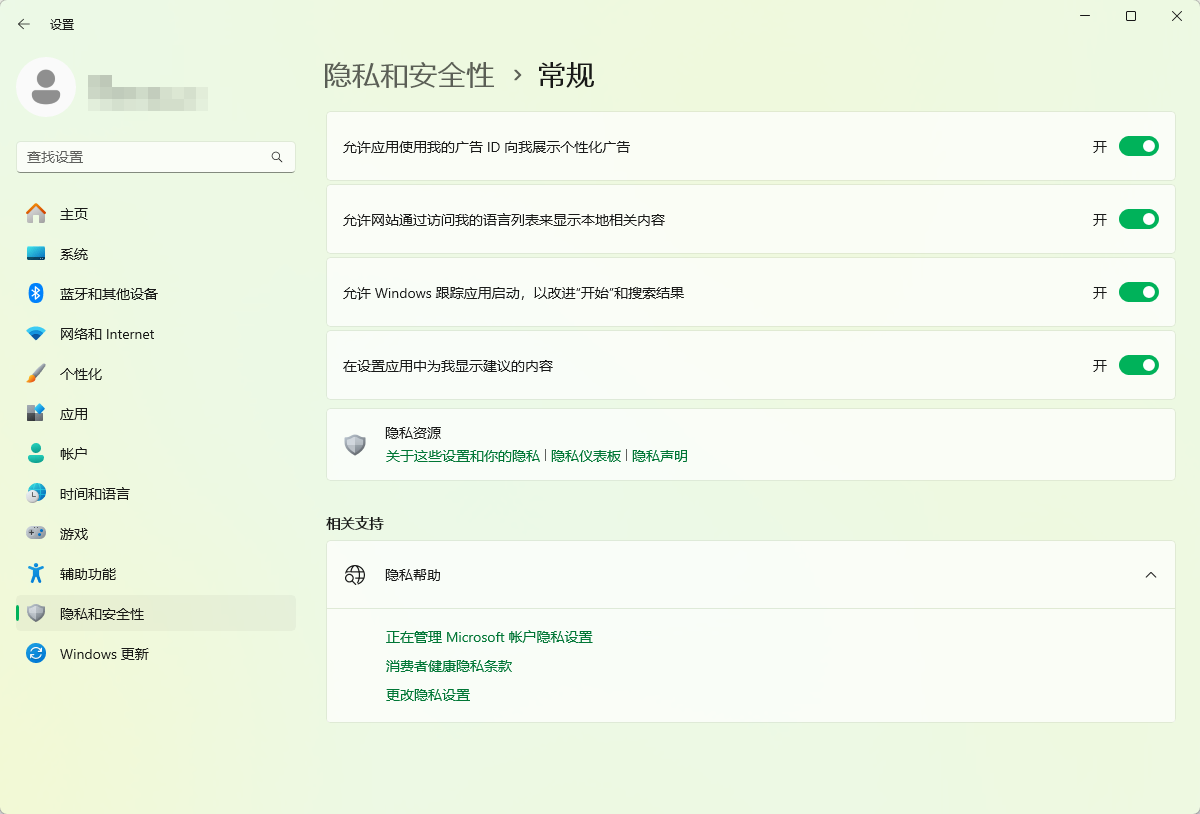1200x814 pixels.
Task: Click the user profile avatar
Action: (x=46, y=87)
